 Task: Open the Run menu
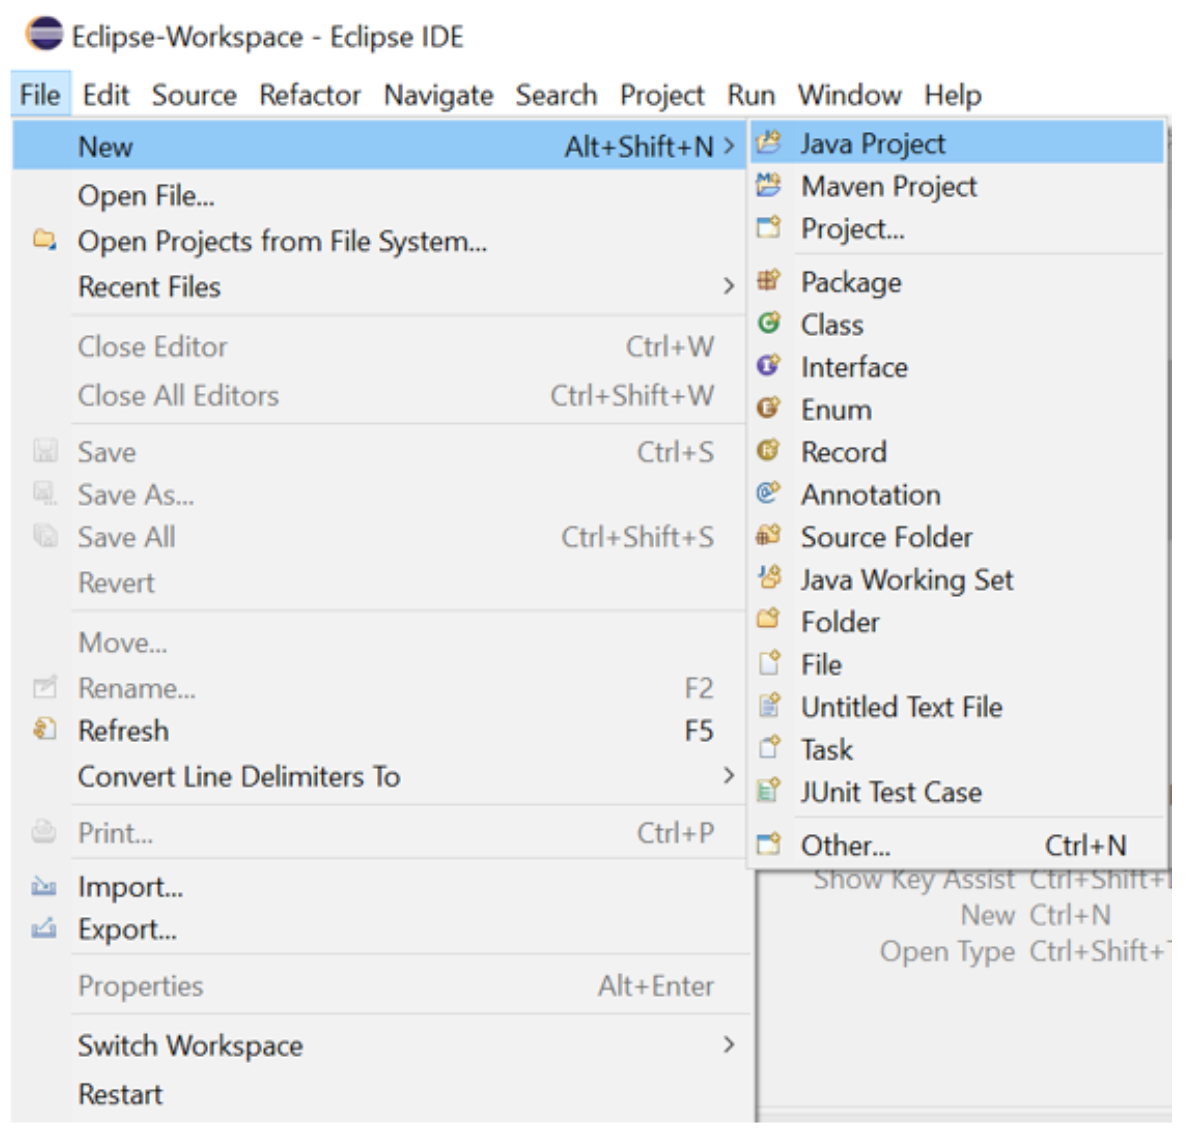752,95
